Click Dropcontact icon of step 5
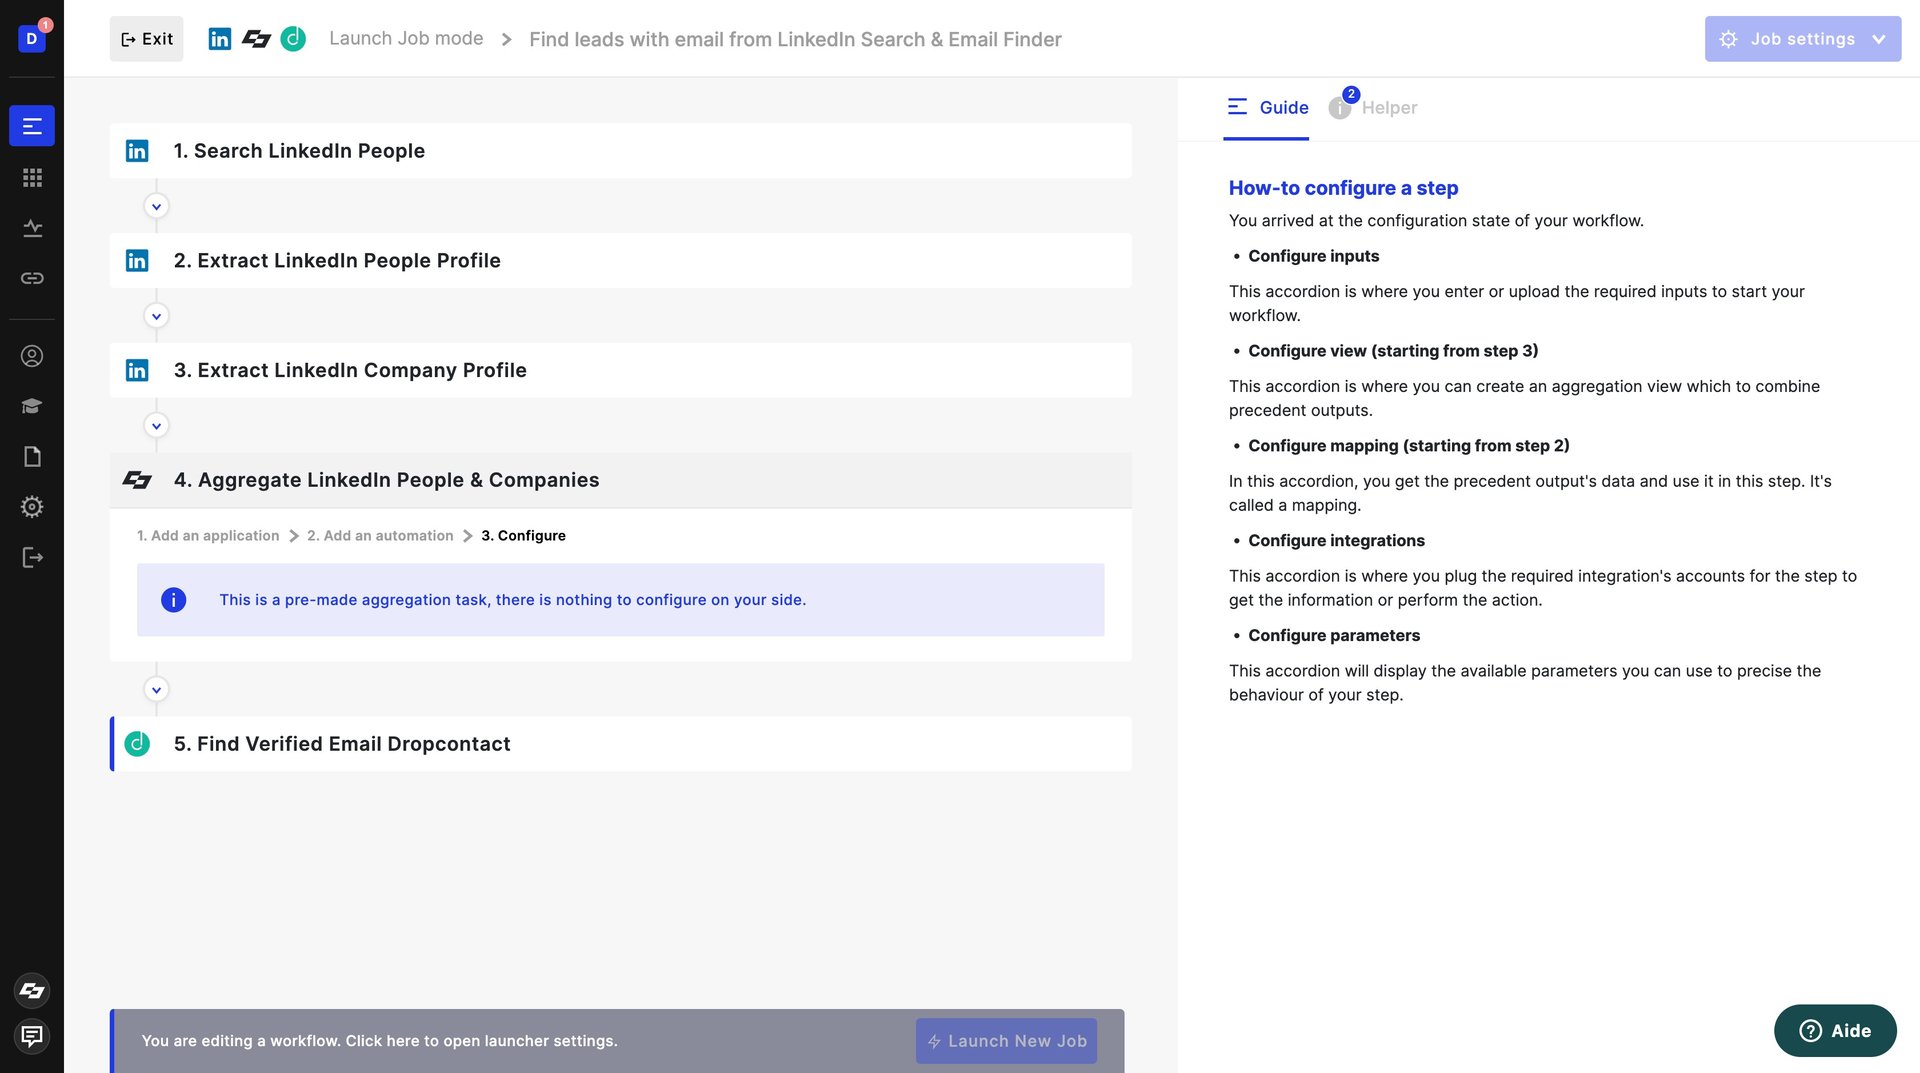The width and height of the screenshot is (1920, 1073). pos(137,744)
